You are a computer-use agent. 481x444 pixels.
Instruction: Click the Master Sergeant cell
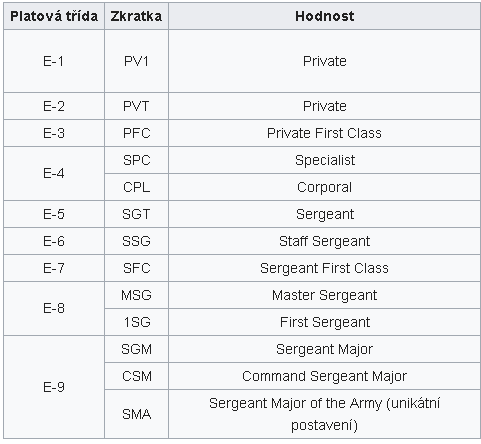[x=324, y=295]
